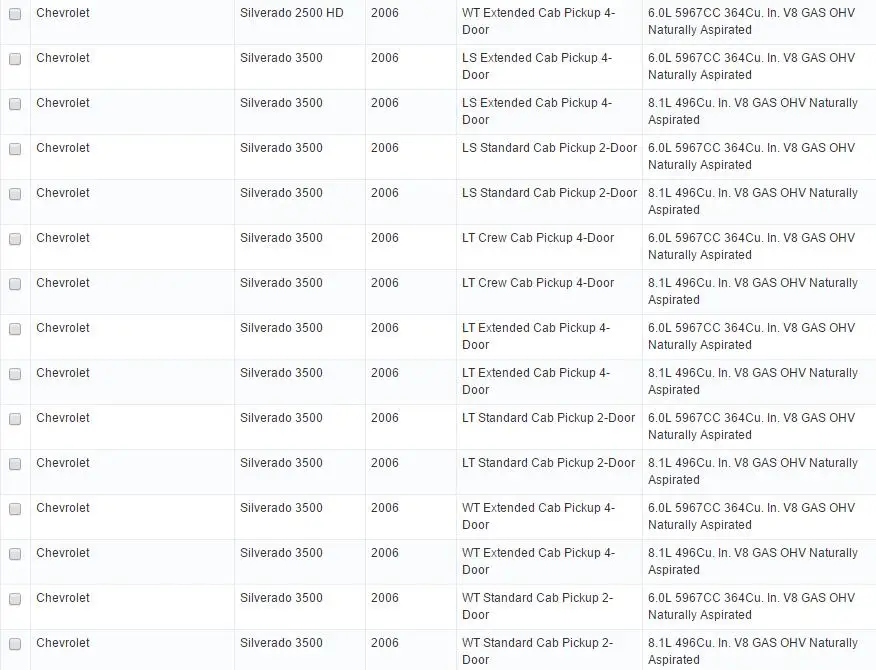876x670 pixels.
Task: Click the 6.0L engine text in LT Crew Cab row
Action: (751, 246)
